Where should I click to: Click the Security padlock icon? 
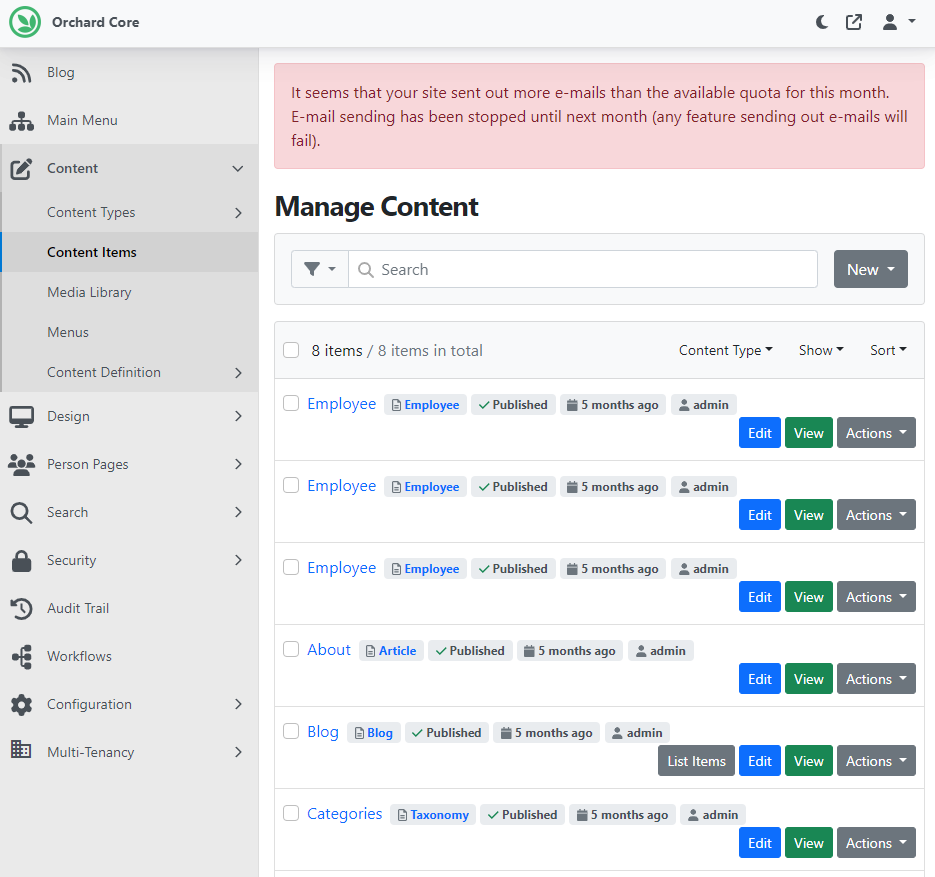(x=21, y=560)
